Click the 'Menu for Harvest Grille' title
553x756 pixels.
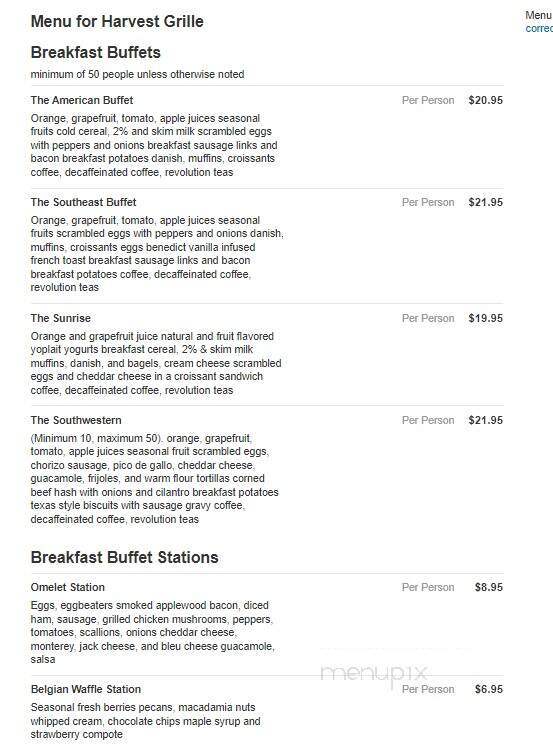coord(117,22)
